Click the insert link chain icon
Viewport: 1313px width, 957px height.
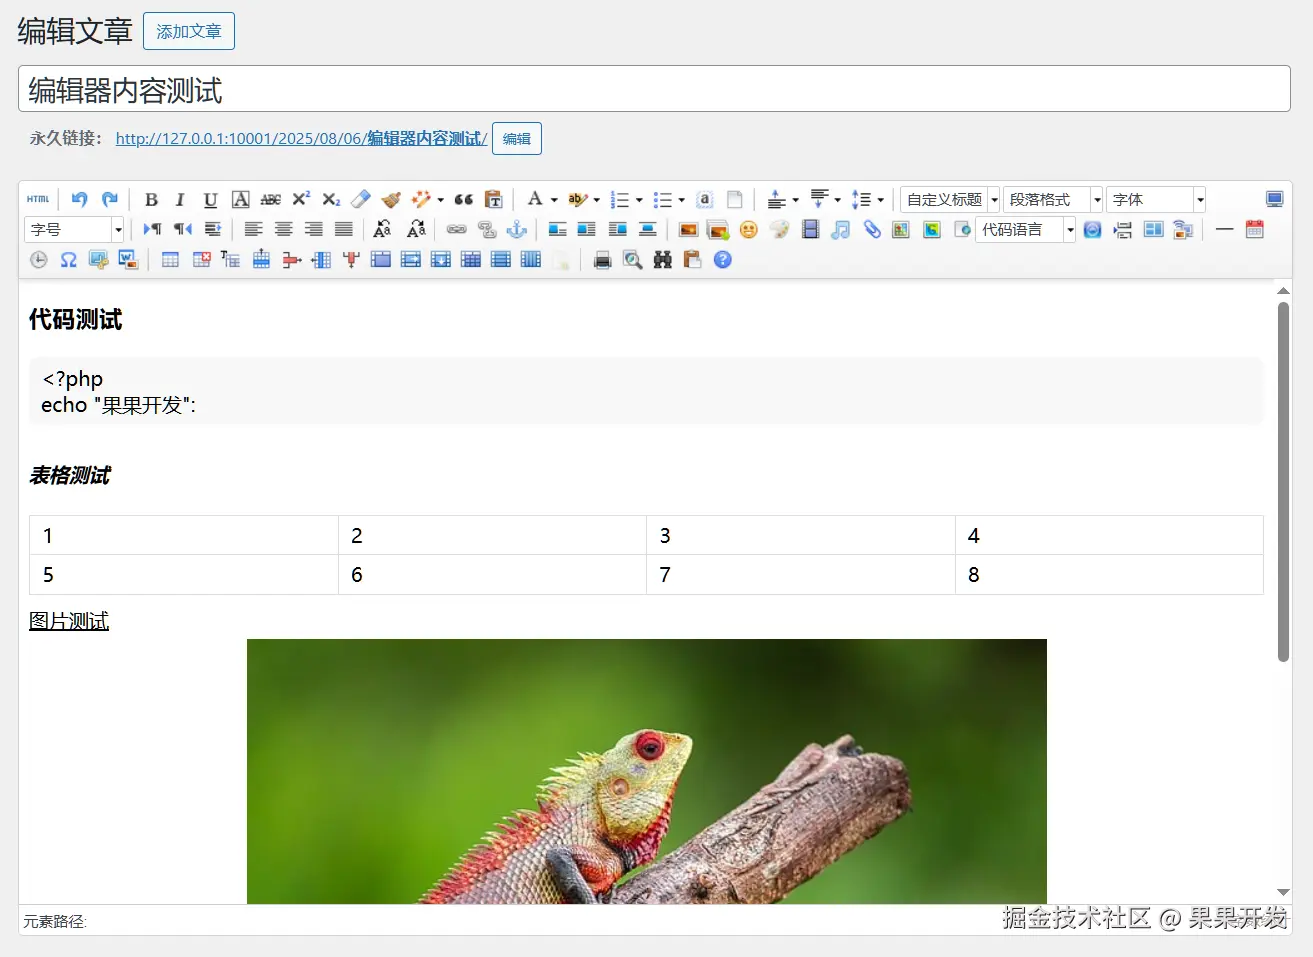point(457,230)
